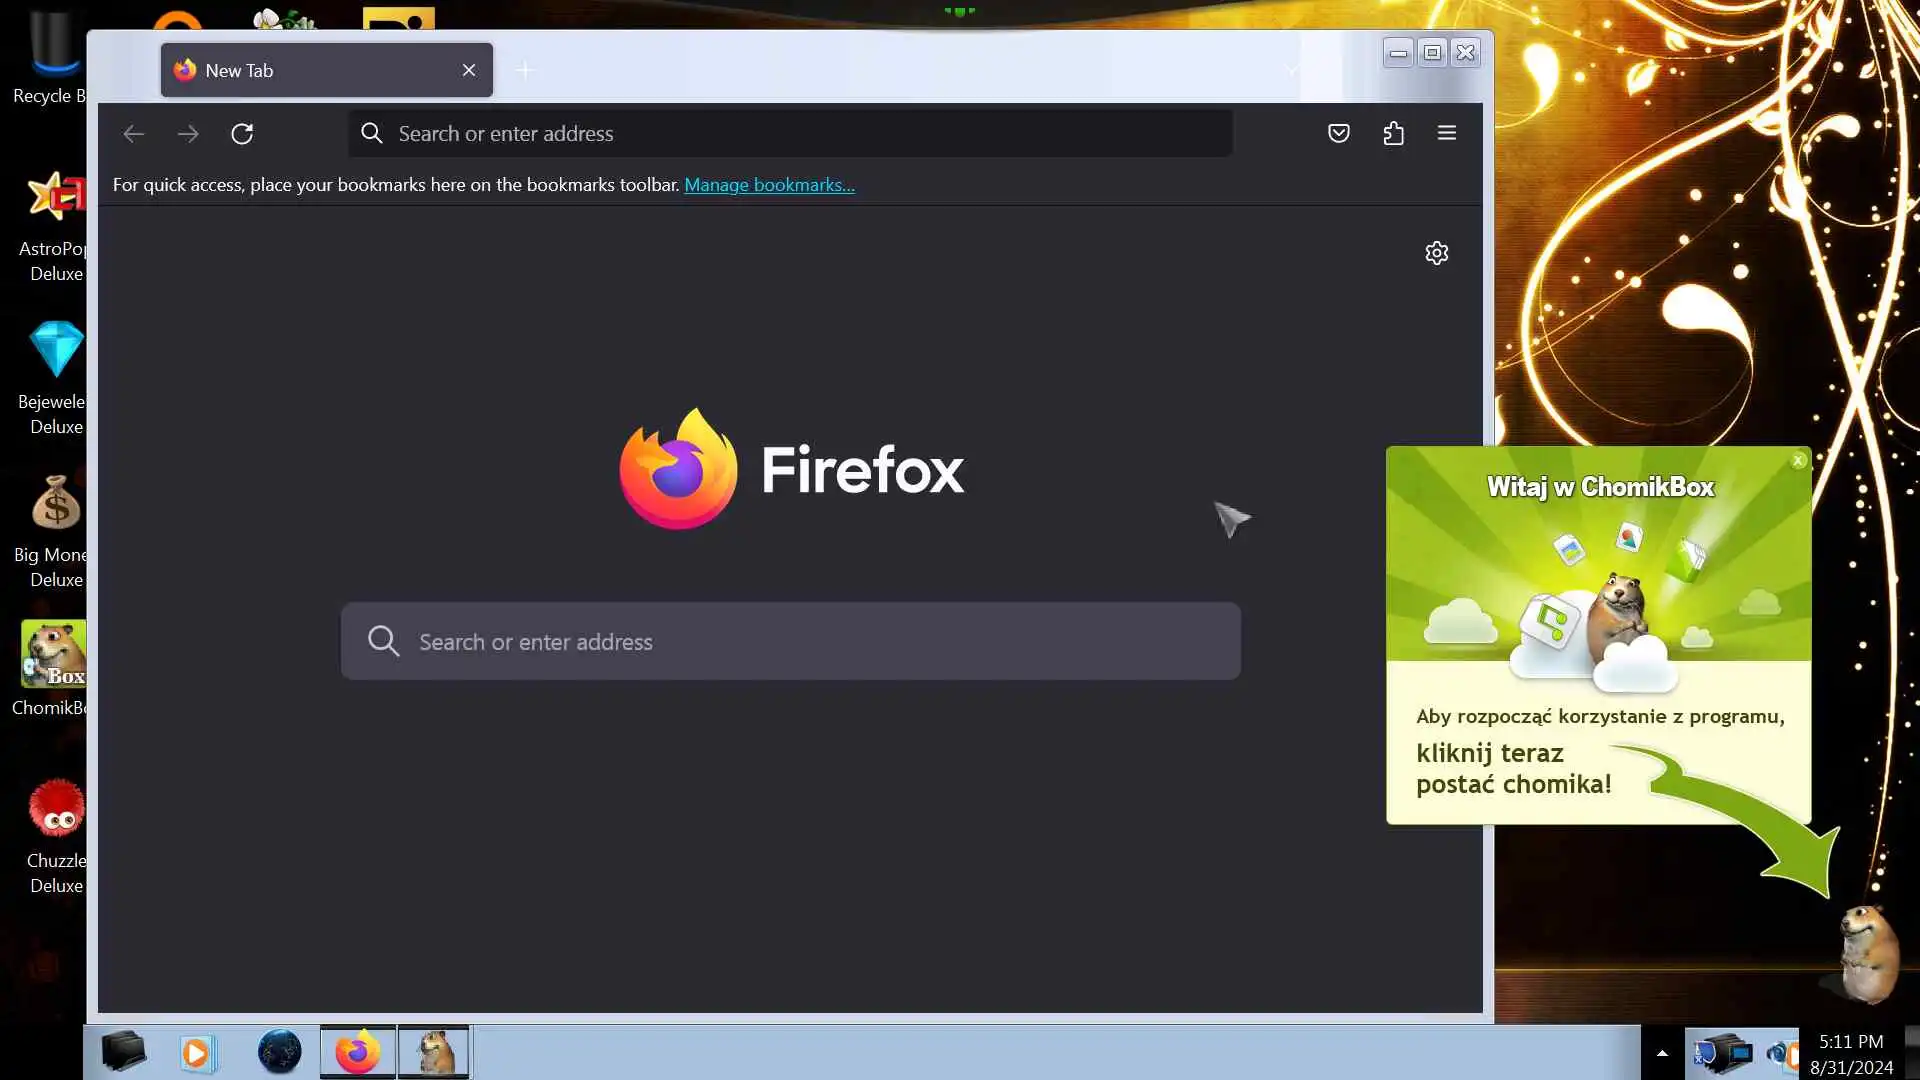Click the hamster character on desktop
The image size is (1920, 1080).
point(1868,953)
